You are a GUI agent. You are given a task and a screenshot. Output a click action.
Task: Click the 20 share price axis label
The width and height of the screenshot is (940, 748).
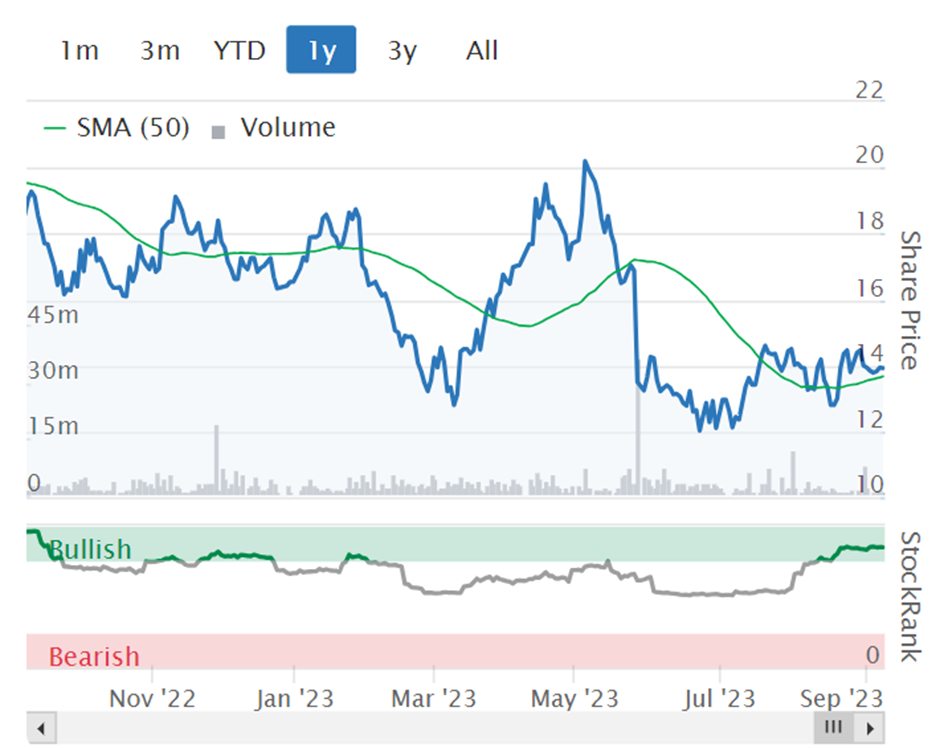869,155
